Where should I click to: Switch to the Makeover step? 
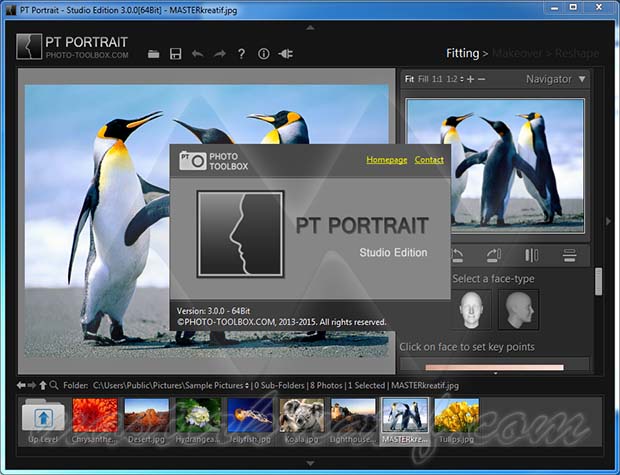517,53
